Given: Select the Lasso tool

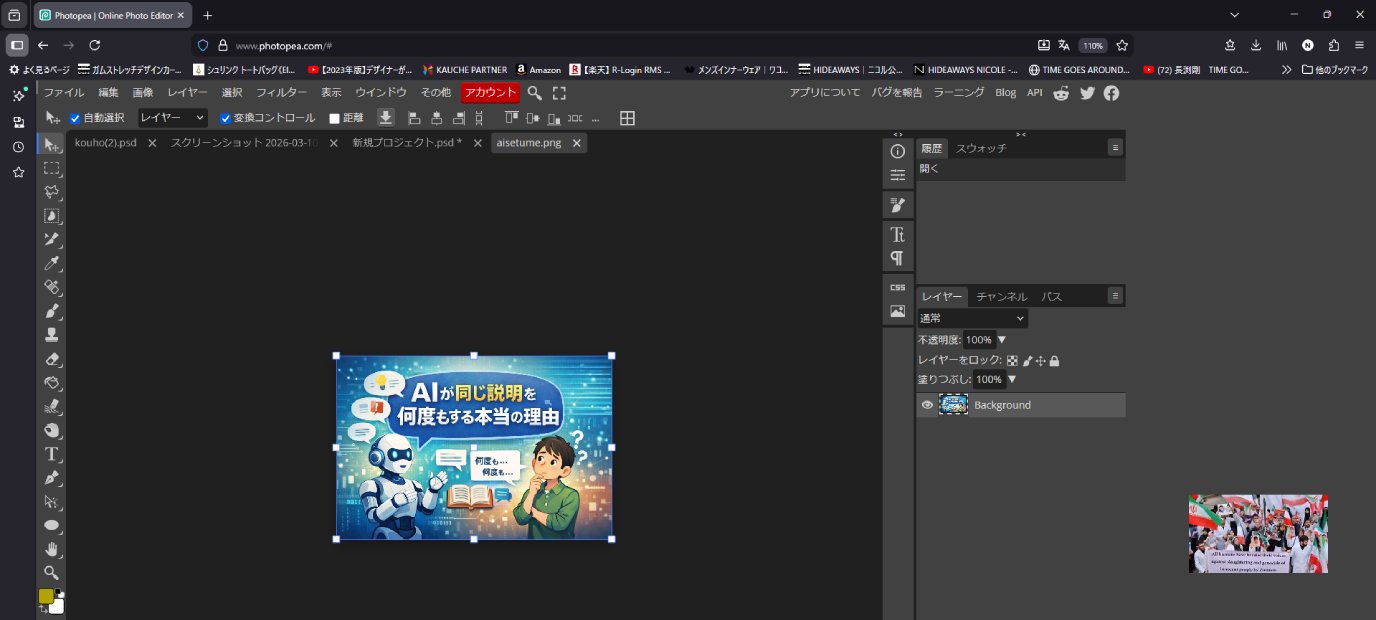Looking at the screenshot, I should click(51, 192).
